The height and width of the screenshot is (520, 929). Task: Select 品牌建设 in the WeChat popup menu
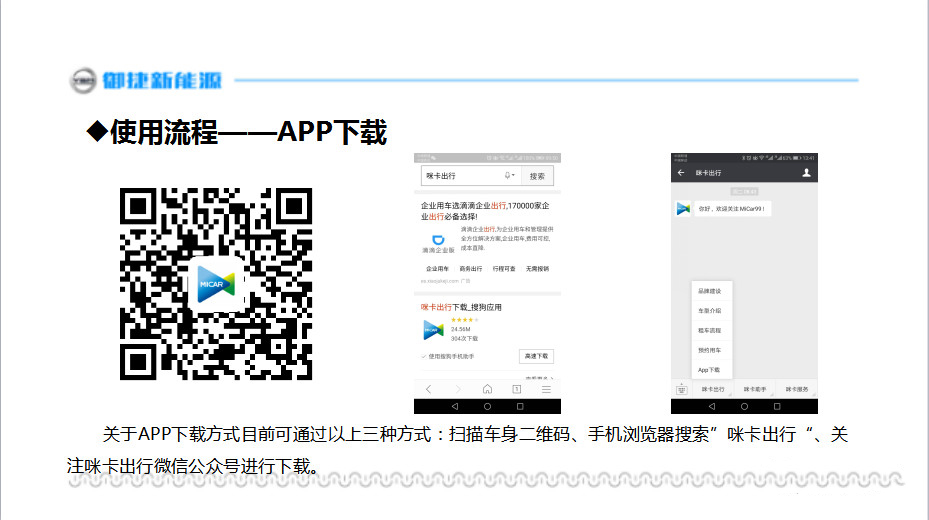(712, 291)
